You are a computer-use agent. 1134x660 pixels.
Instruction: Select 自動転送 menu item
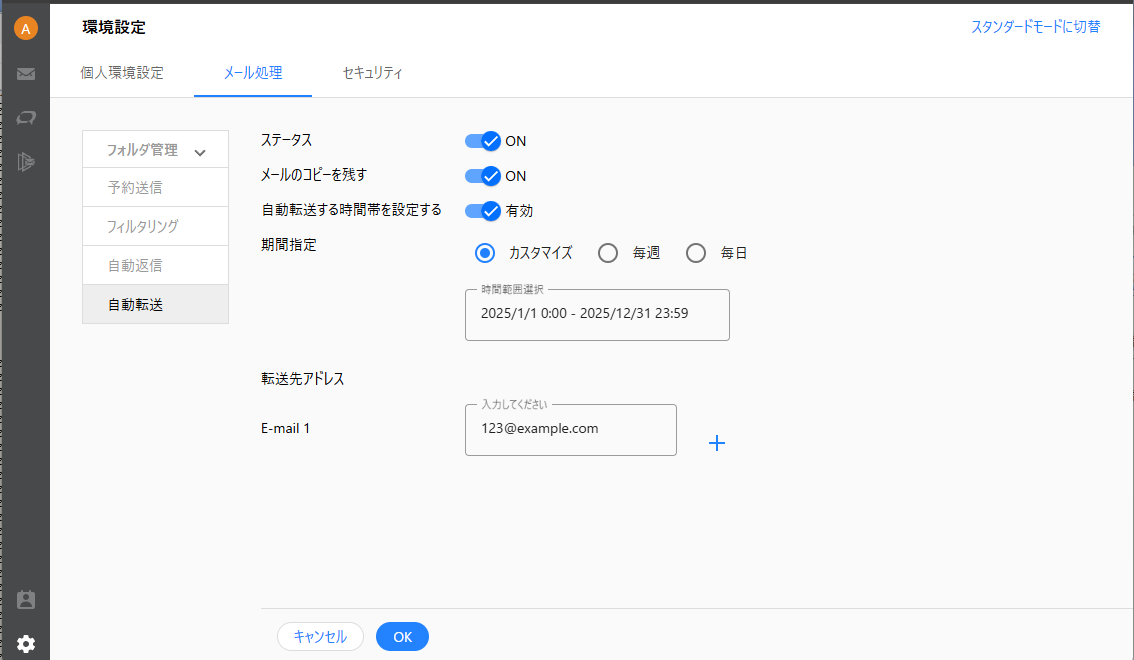point(155,304)
